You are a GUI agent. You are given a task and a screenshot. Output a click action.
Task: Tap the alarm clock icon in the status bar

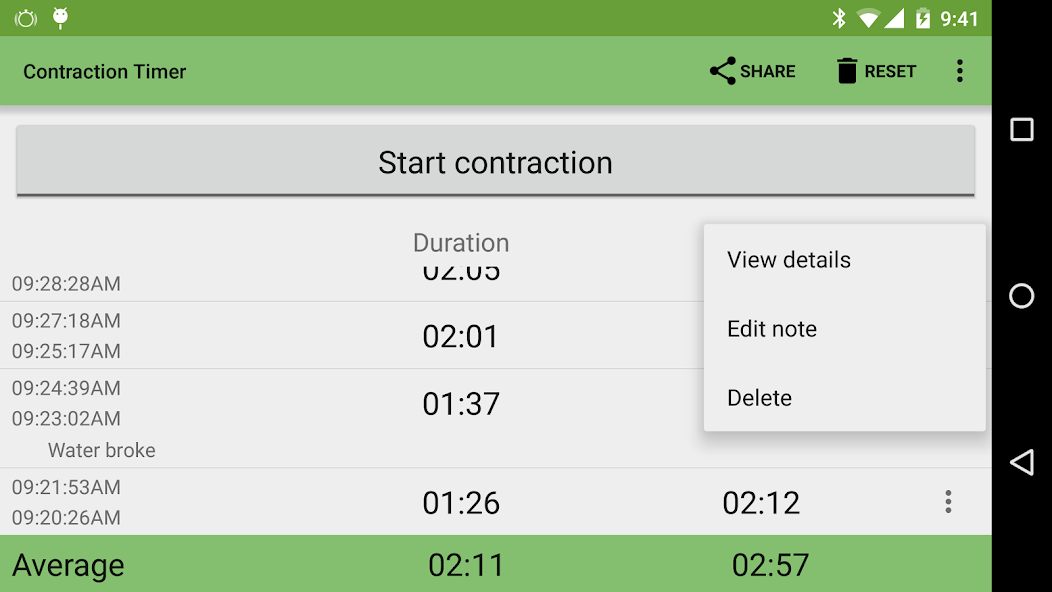(25, 17)
